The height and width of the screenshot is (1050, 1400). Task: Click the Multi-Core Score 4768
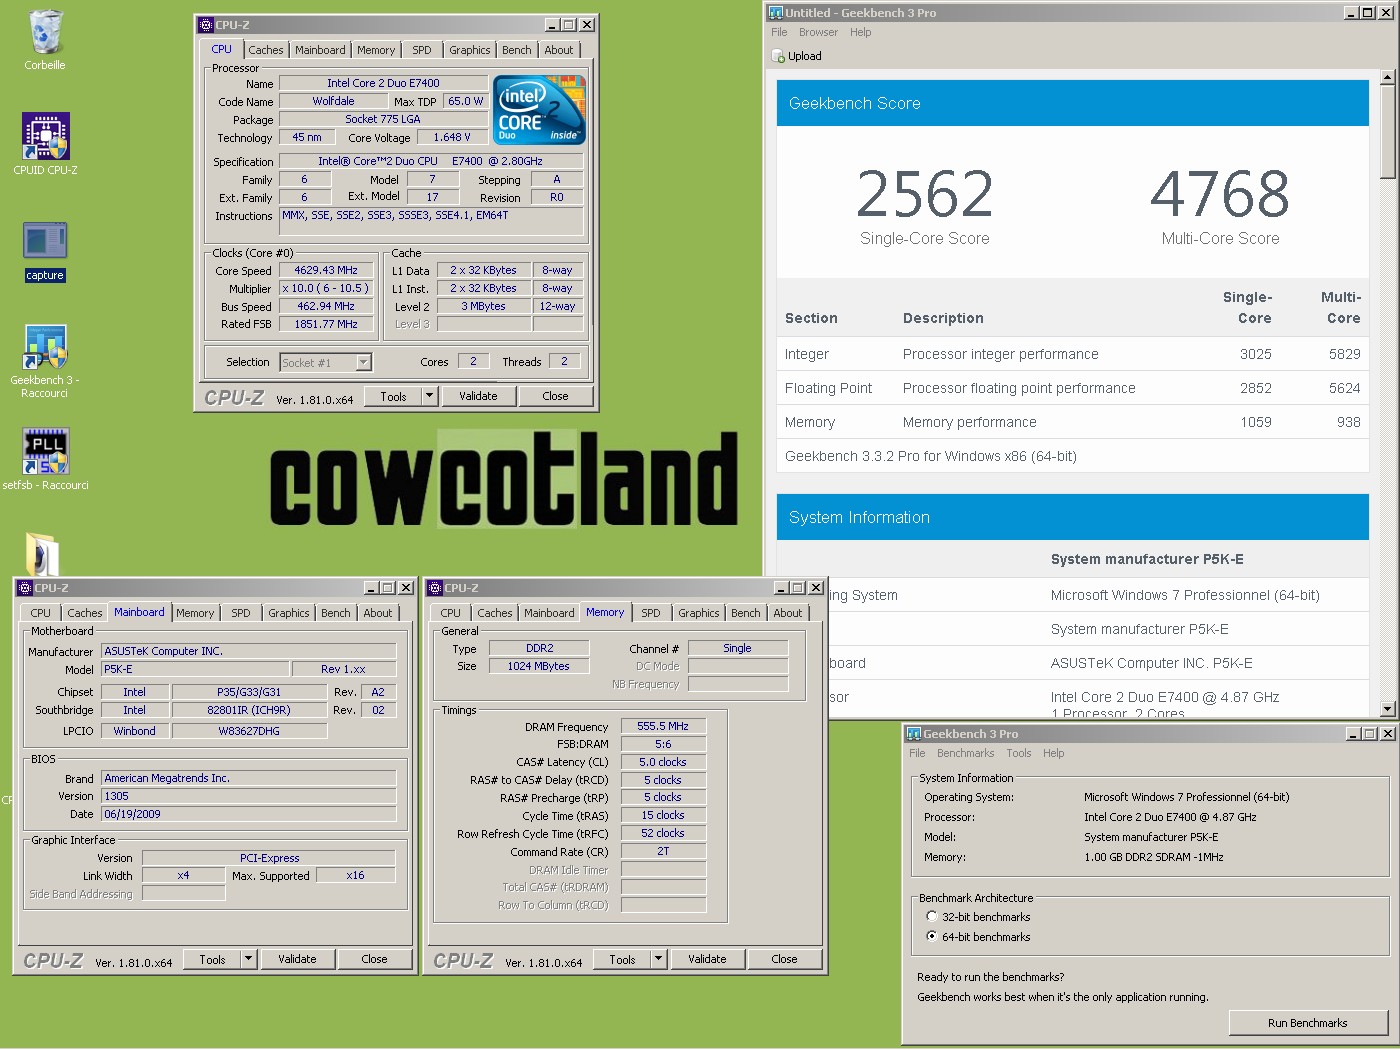(1220, 194)
